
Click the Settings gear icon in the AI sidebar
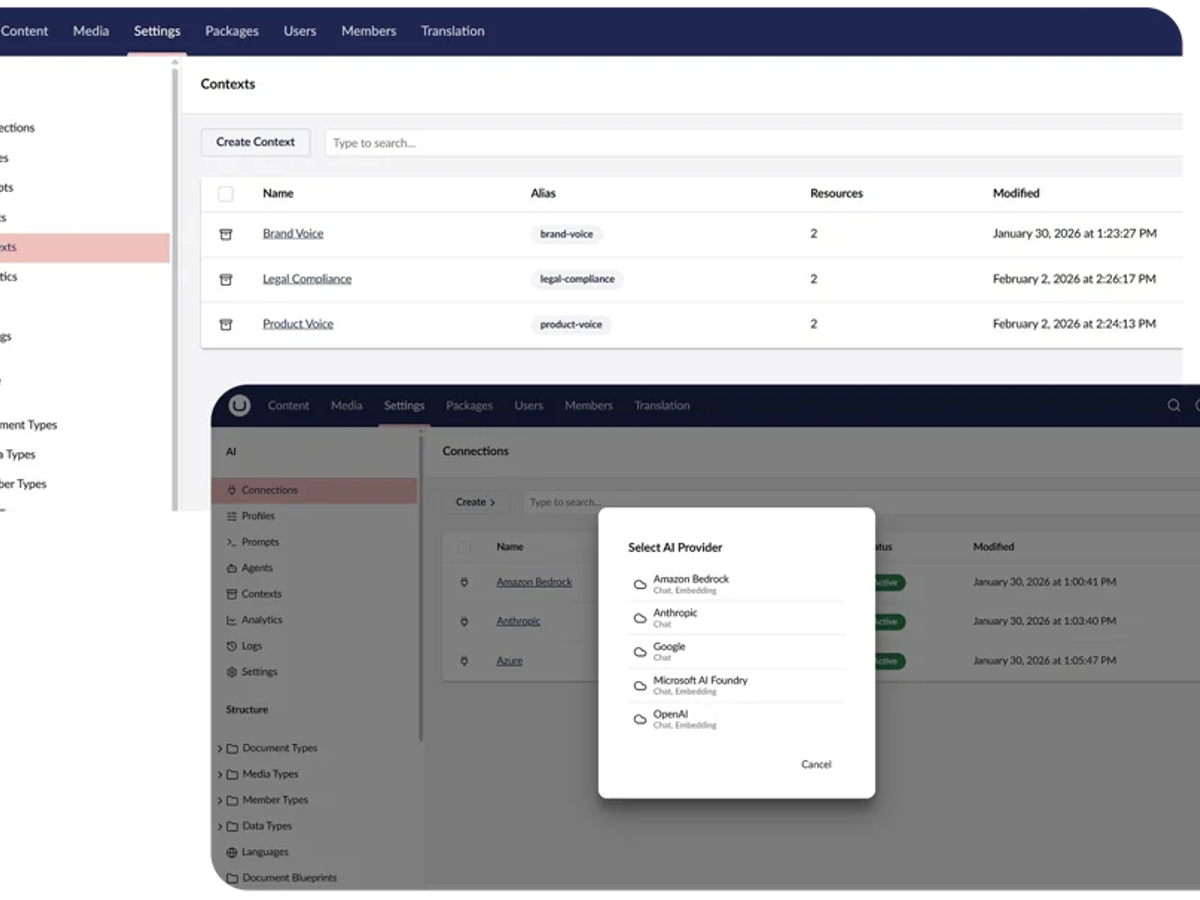coord(232,672)
